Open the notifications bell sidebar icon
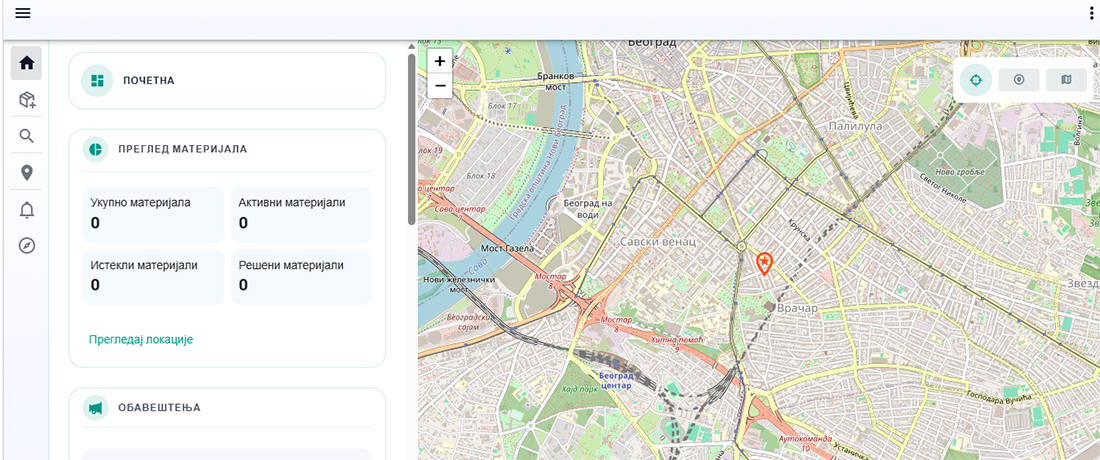Viewport: 1100px width, 460px height. pos(27,209)
